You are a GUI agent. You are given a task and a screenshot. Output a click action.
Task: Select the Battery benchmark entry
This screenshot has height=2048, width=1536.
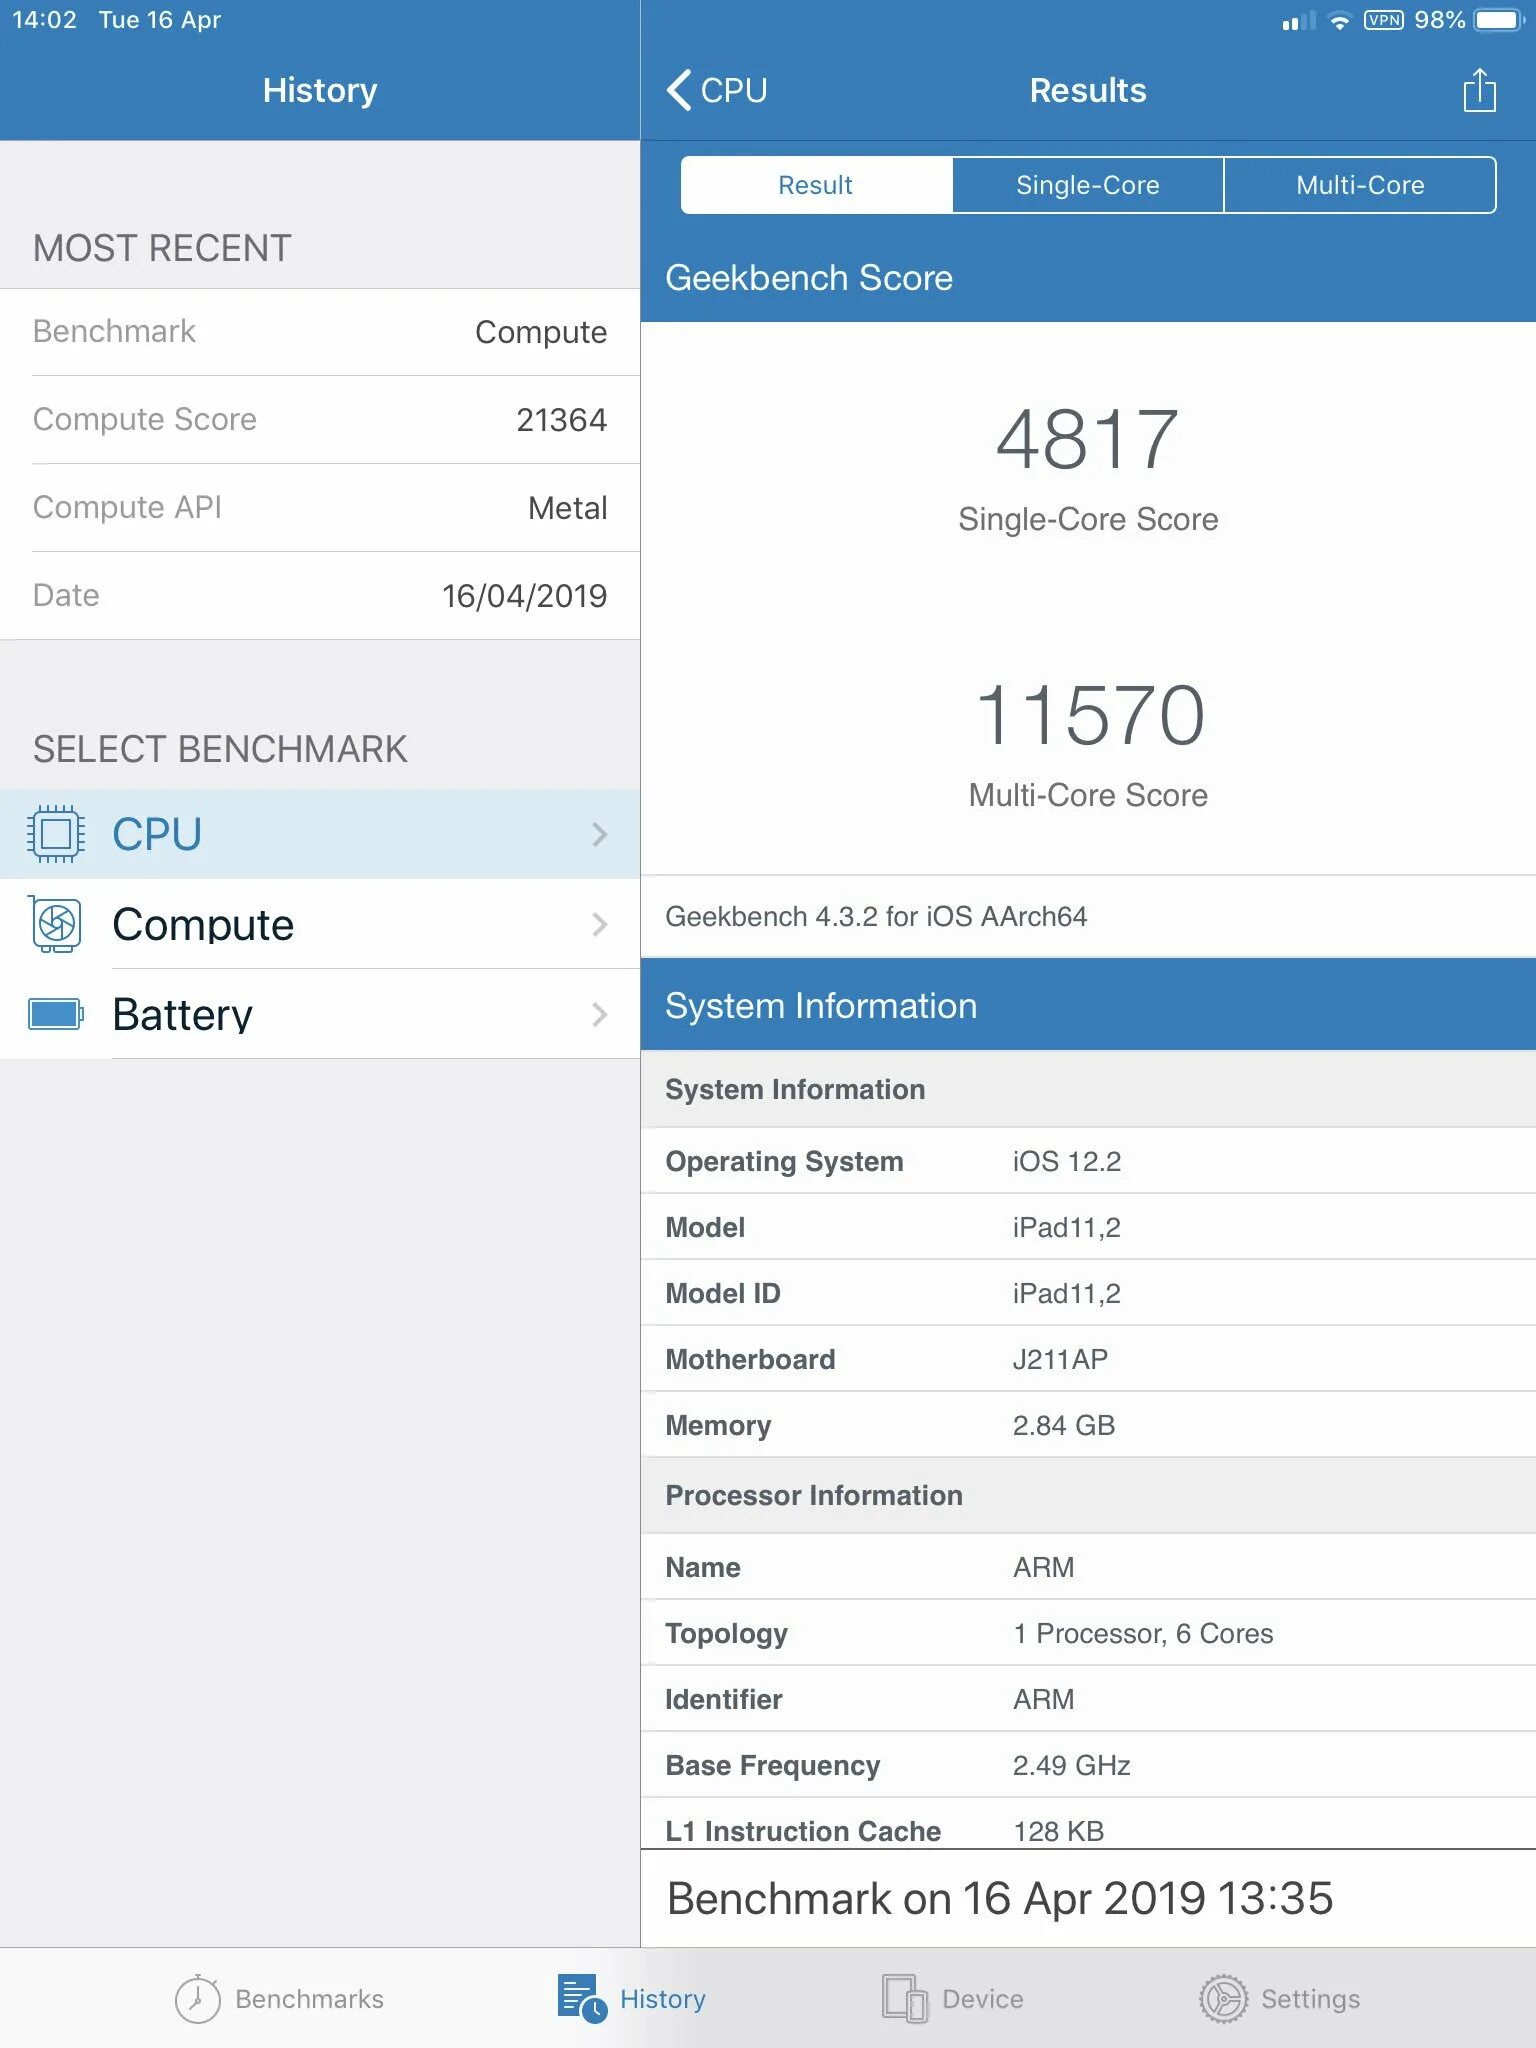point(320,1014)
